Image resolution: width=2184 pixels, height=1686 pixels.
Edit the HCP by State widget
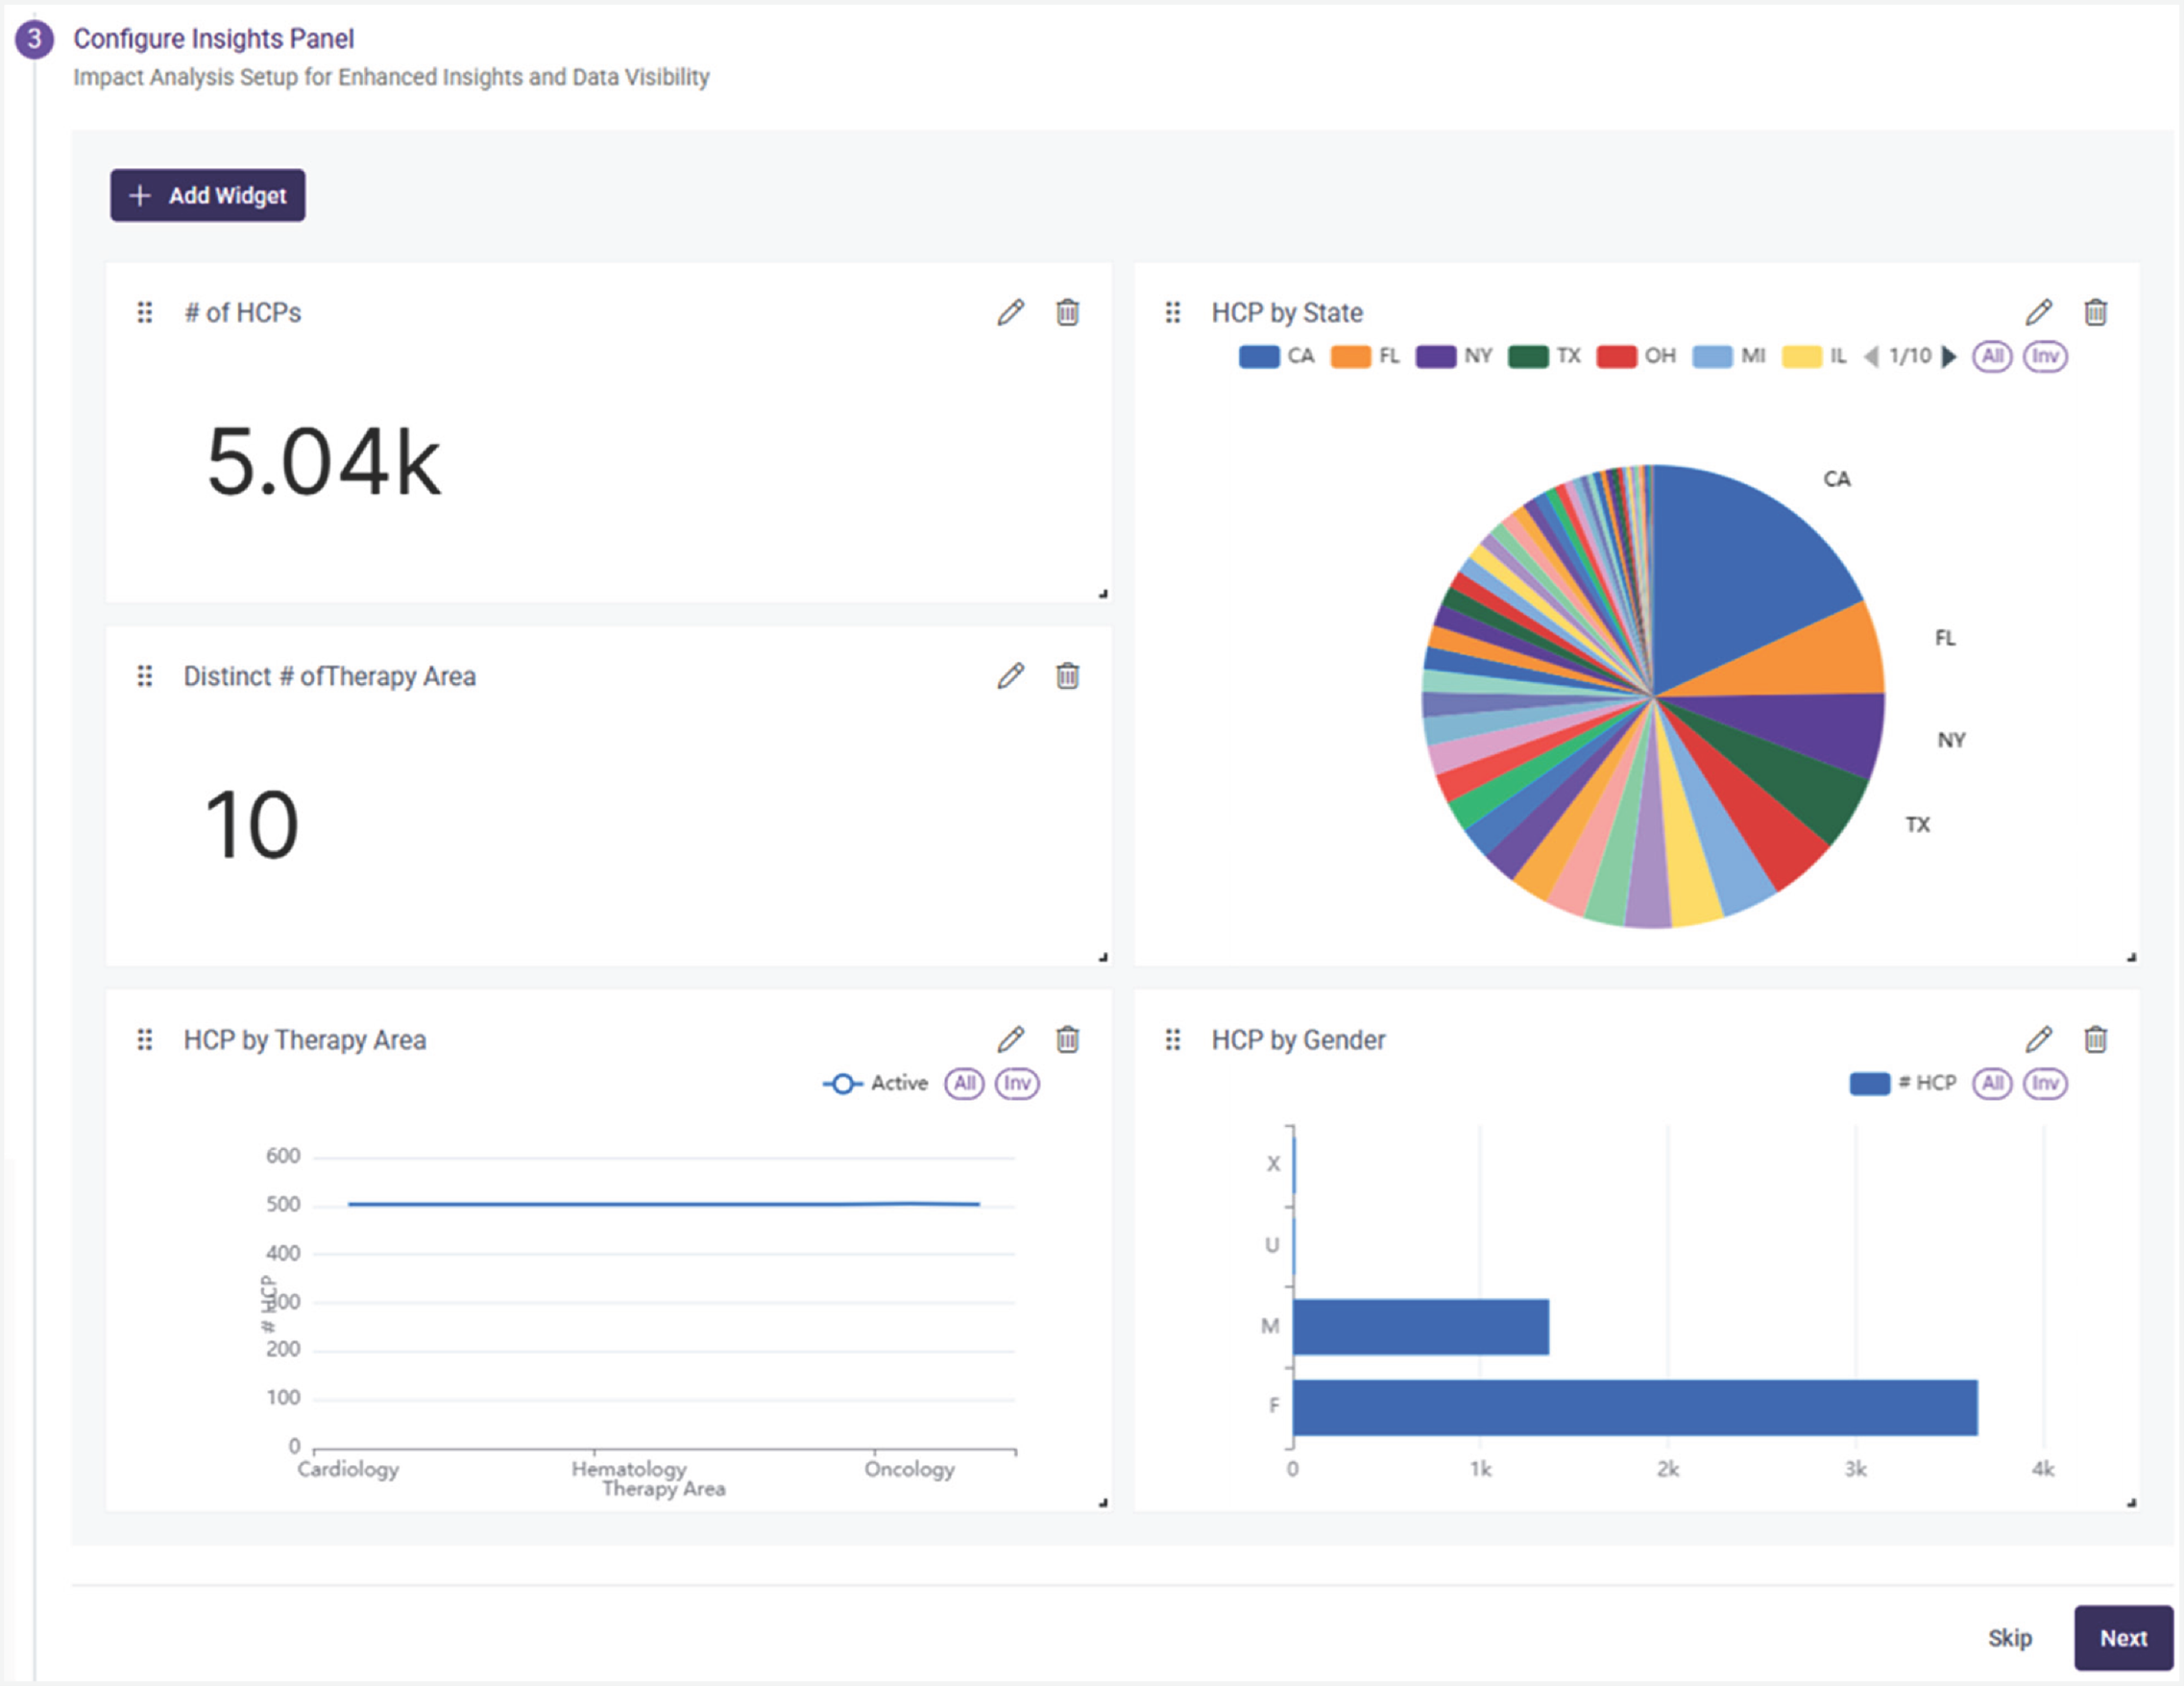(x=2038, y=313)
